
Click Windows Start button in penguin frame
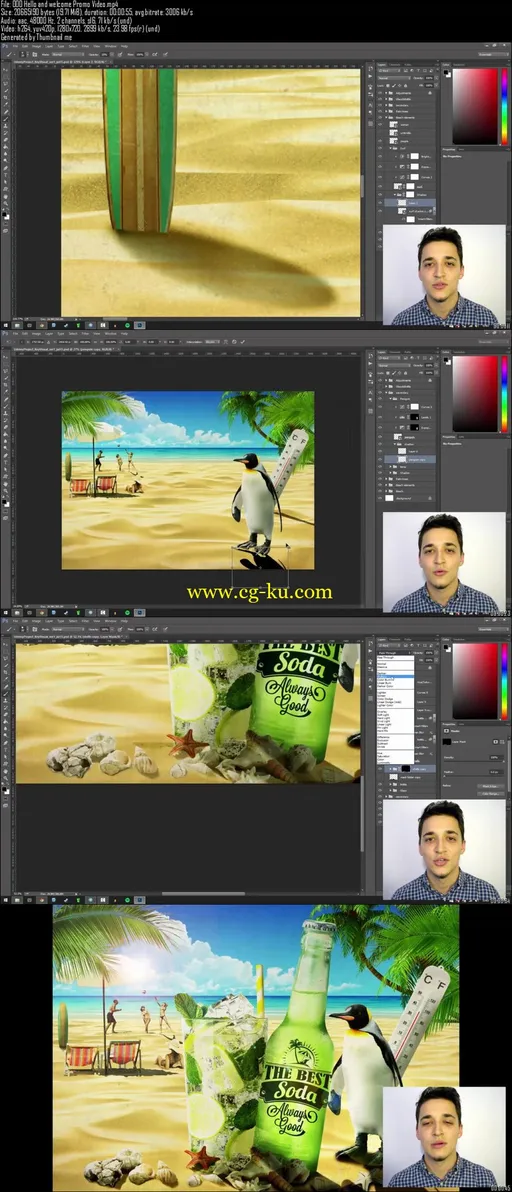(x=5, y=612)
